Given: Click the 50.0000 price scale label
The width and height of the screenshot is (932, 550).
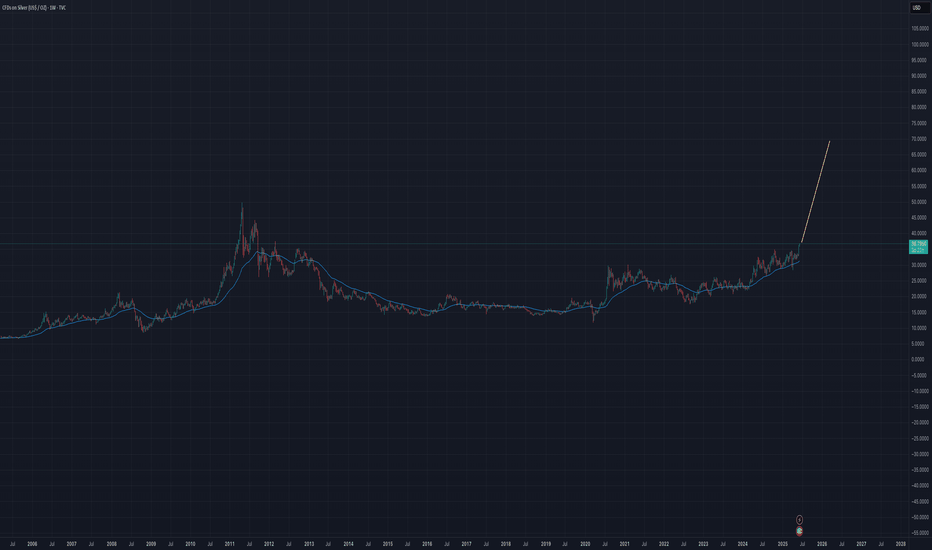Looking at the screenshot, I should [920, 202].
